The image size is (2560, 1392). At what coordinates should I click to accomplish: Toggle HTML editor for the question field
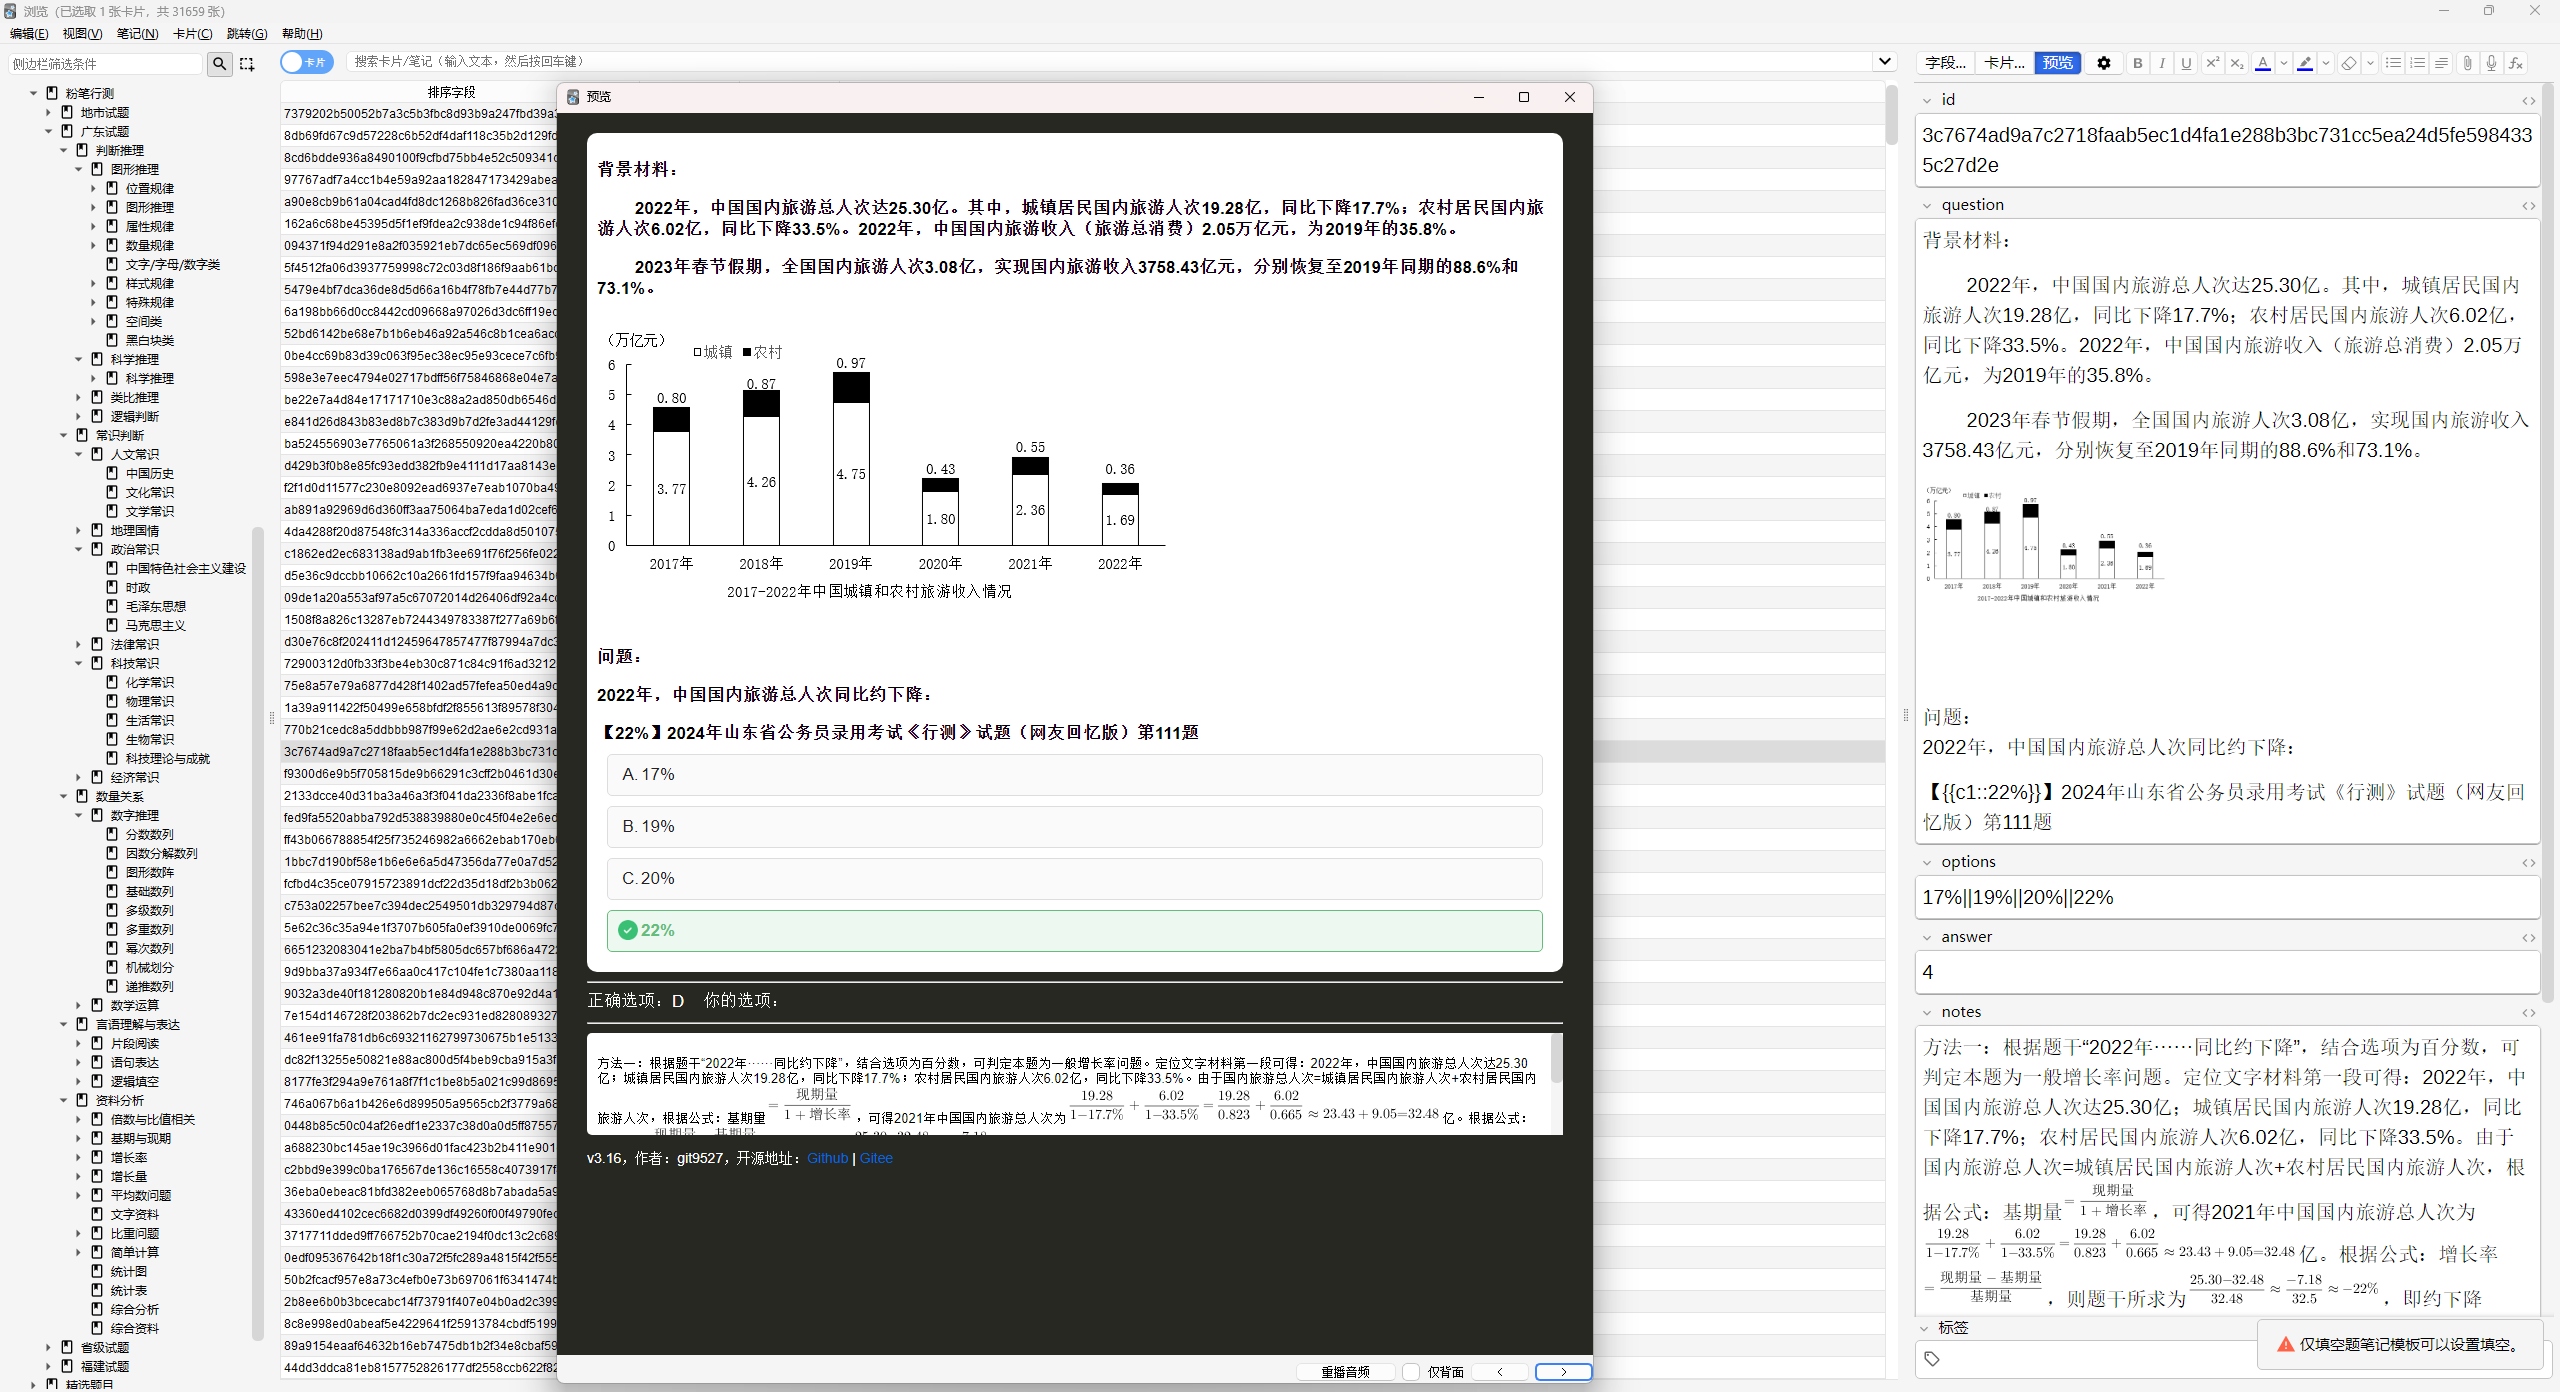[x=2528, y=205]
